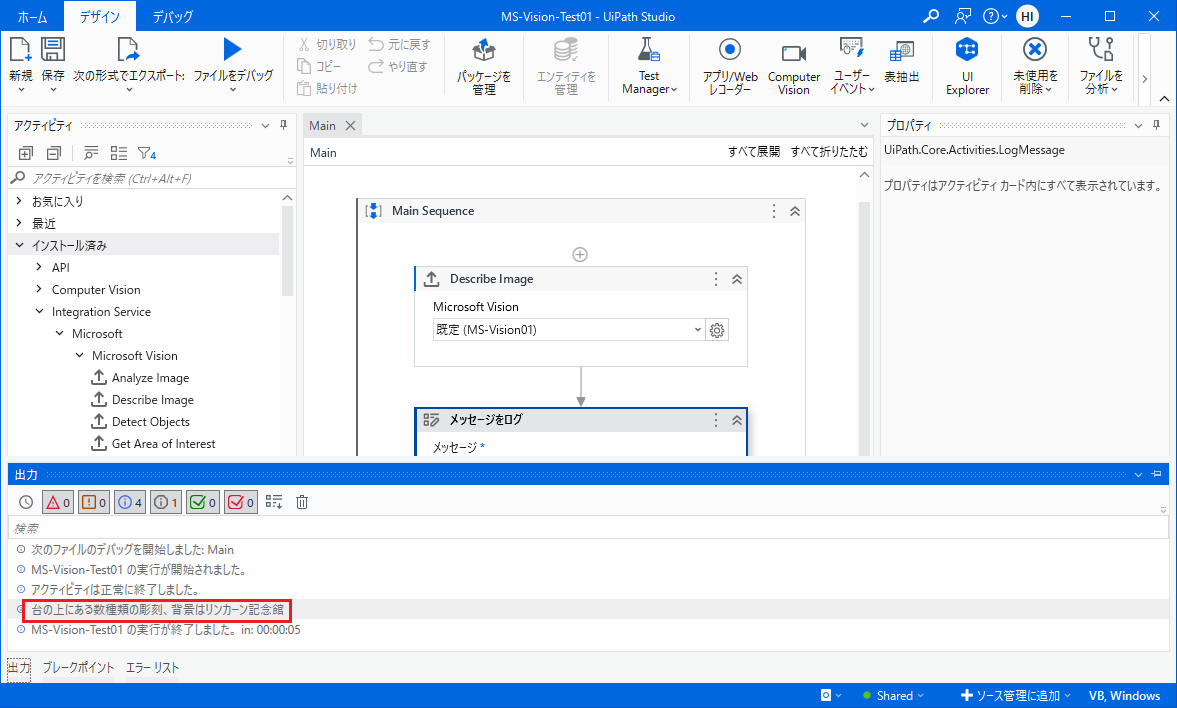Expand the Computer Vision tree node
Screen dimensions: 1177x708
[39, 289]
